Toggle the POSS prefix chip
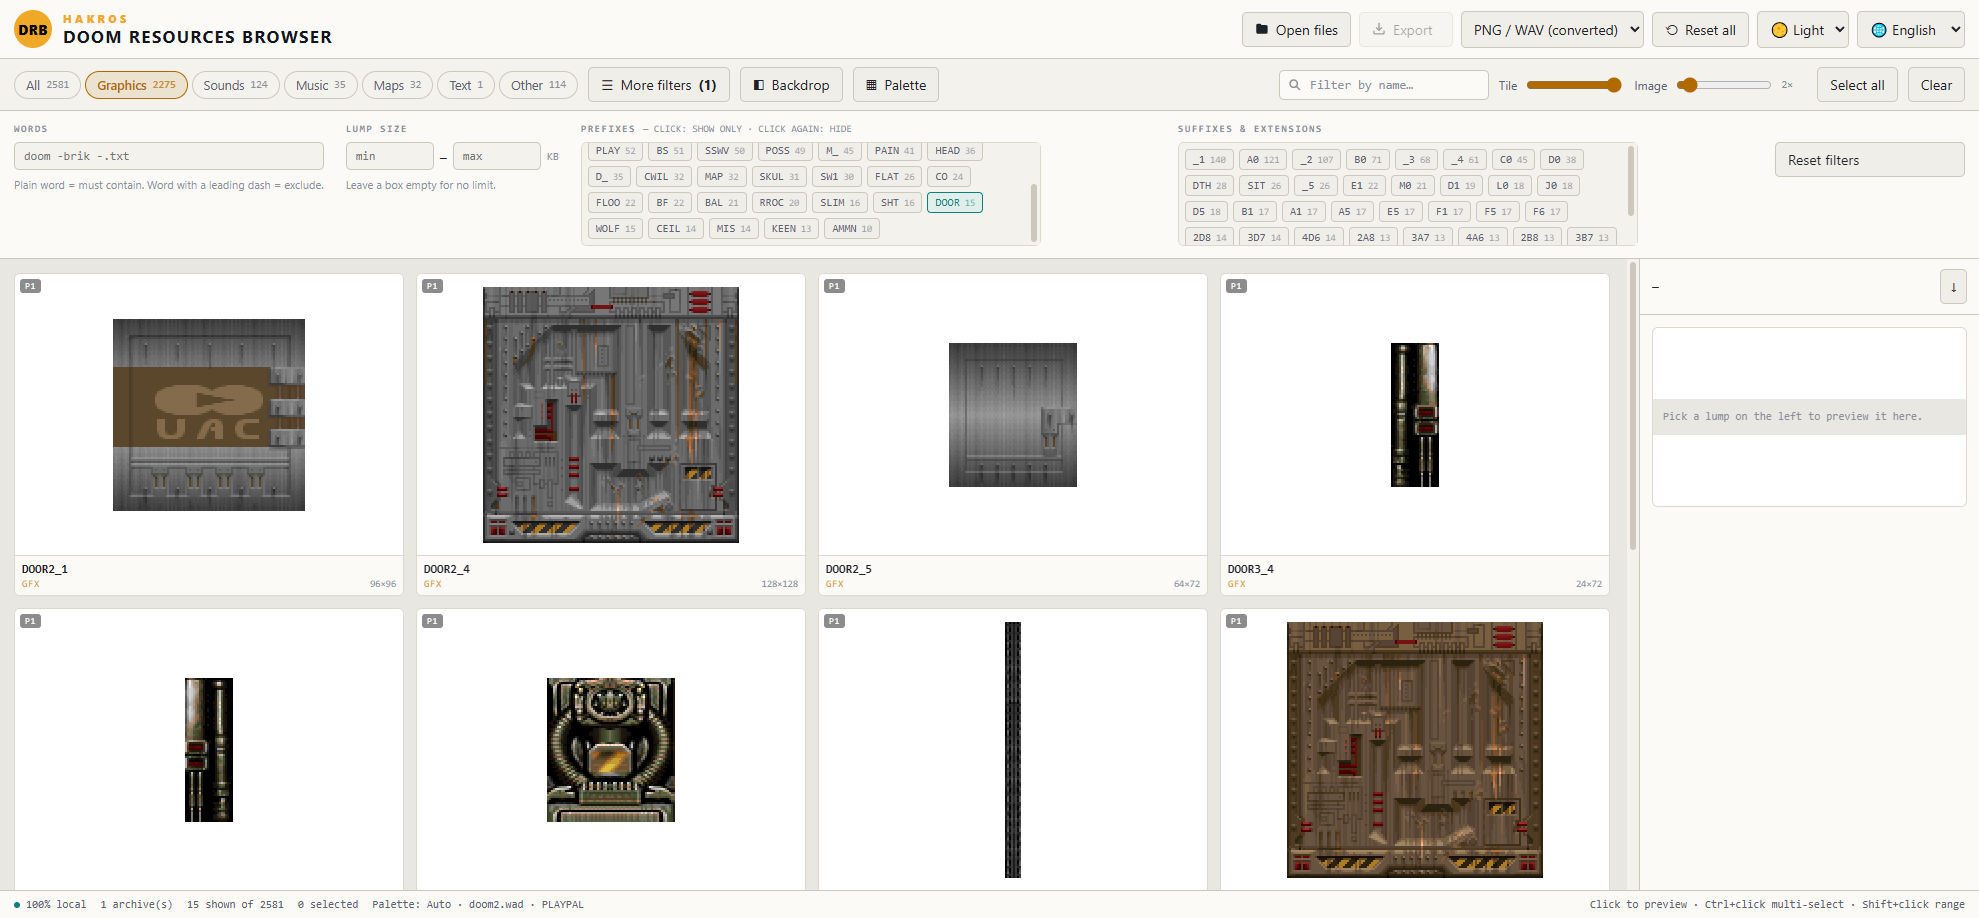 (x=785, y=151)
